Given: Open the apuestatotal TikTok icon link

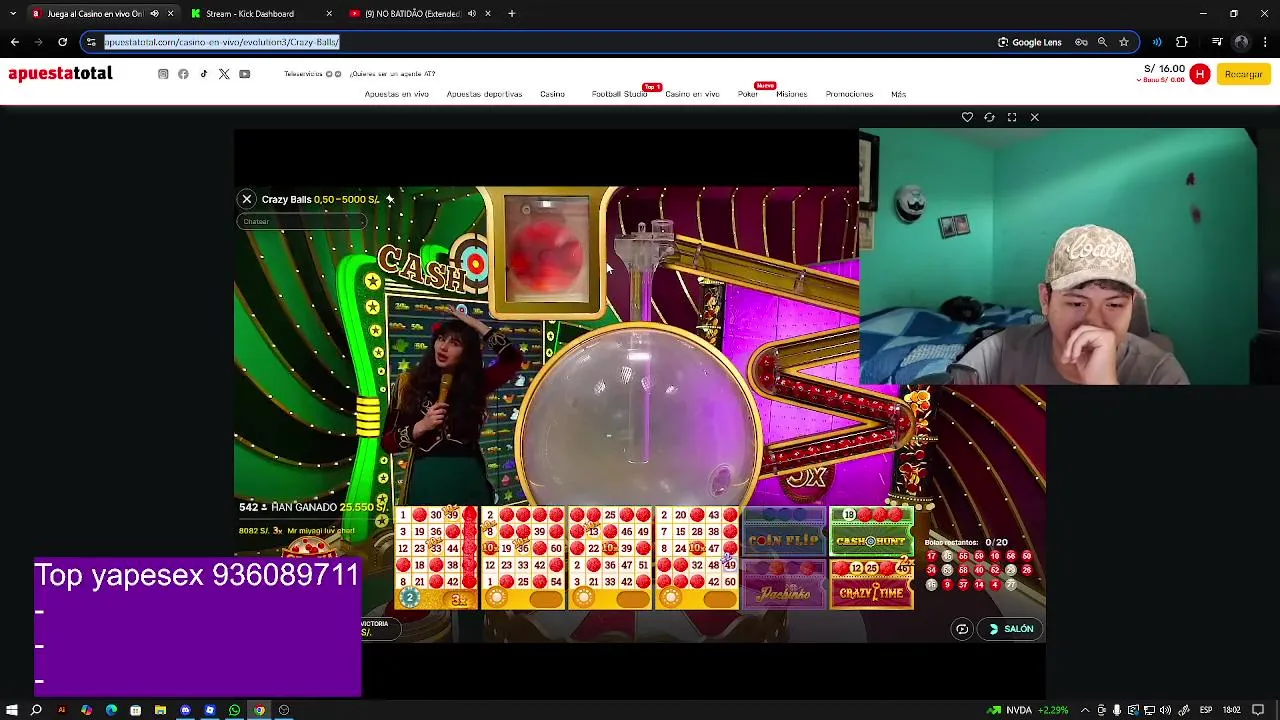Looking at the screenshot, I should pyautogui.click(x=204, y=74).
